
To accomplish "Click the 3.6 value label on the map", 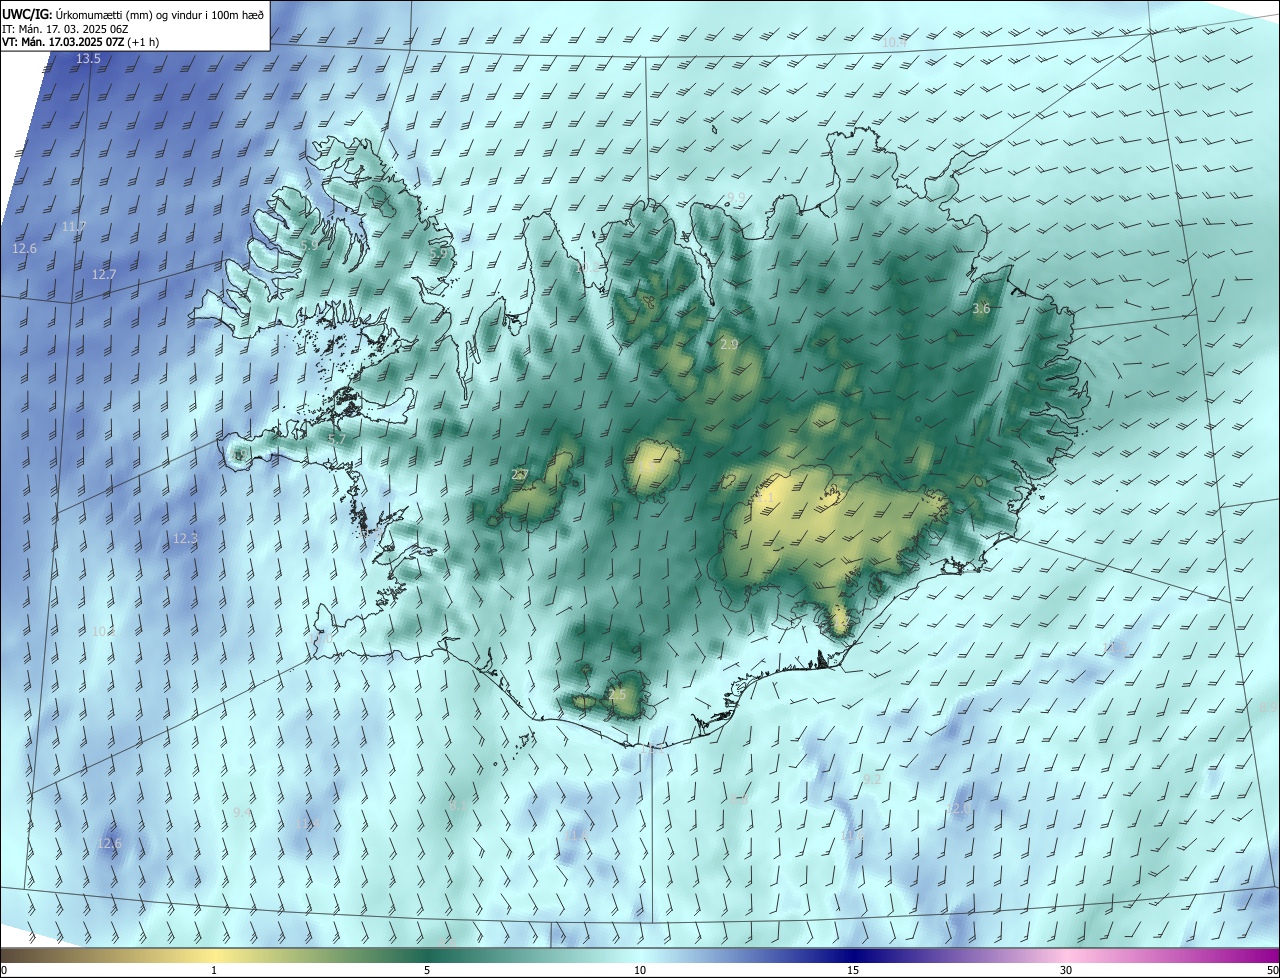I will point(981,309).
